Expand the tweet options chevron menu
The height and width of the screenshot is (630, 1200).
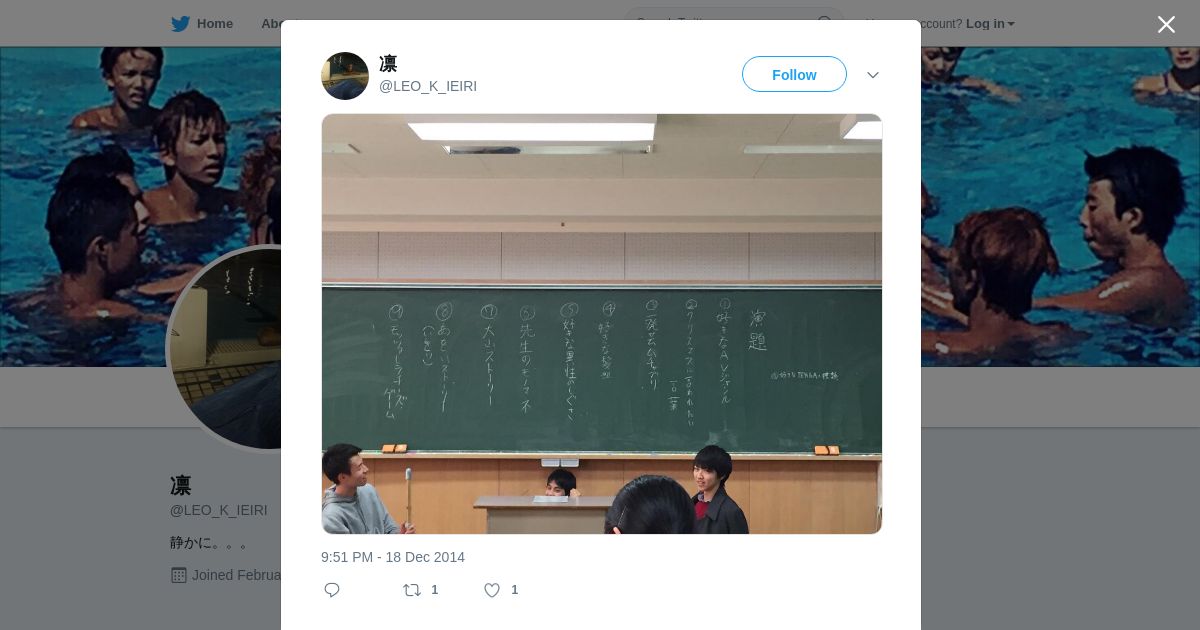[x=873, y=75]
